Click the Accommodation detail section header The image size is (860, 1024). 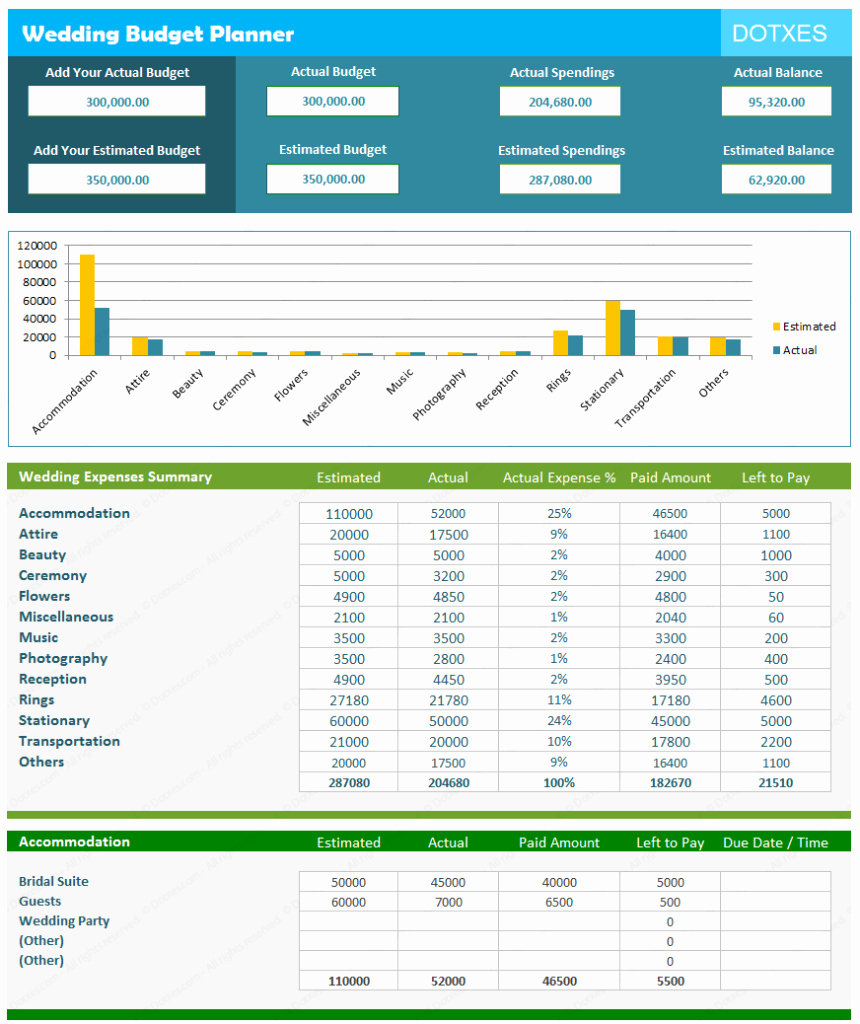pyautogui.click(x=74, y=842)
